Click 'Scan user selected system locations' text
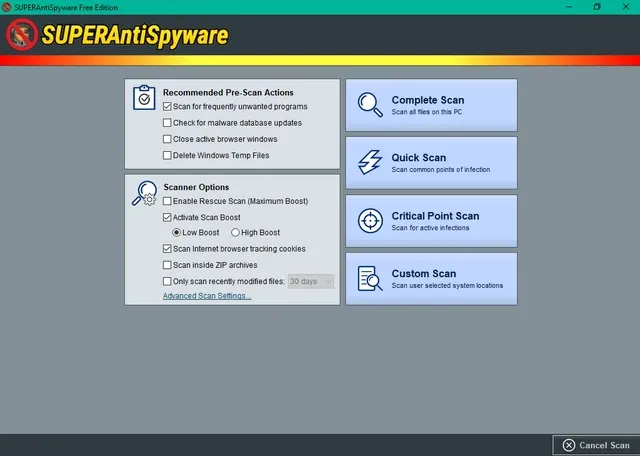This screenshot has width=640, height=456. 447,286
